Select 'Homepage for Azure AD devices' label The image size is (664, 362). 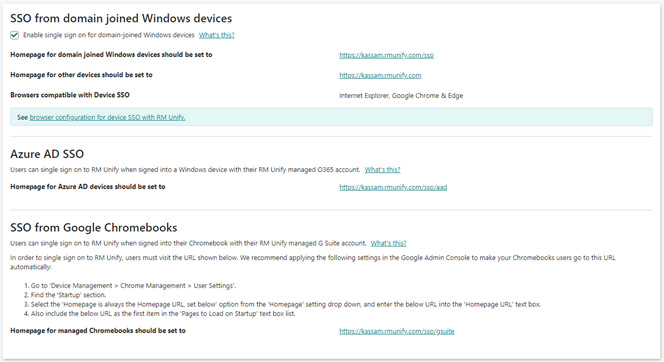(x=88, y=187)
